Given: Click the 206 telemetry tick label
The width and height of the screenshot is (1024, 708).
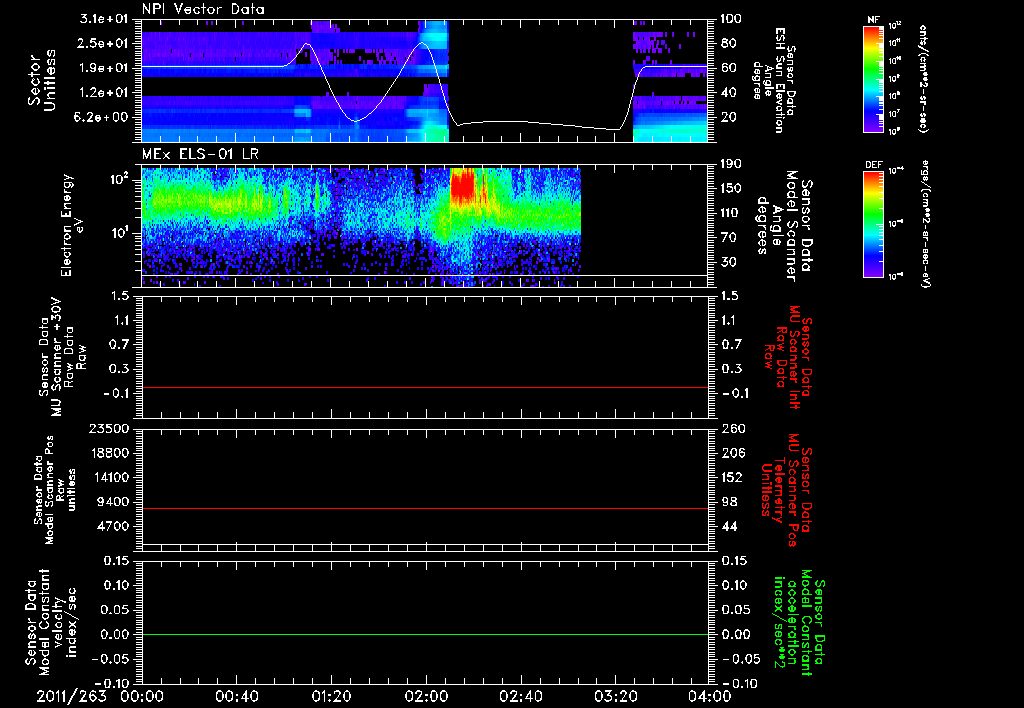Looking at the screenshot, I should point(732,453).
